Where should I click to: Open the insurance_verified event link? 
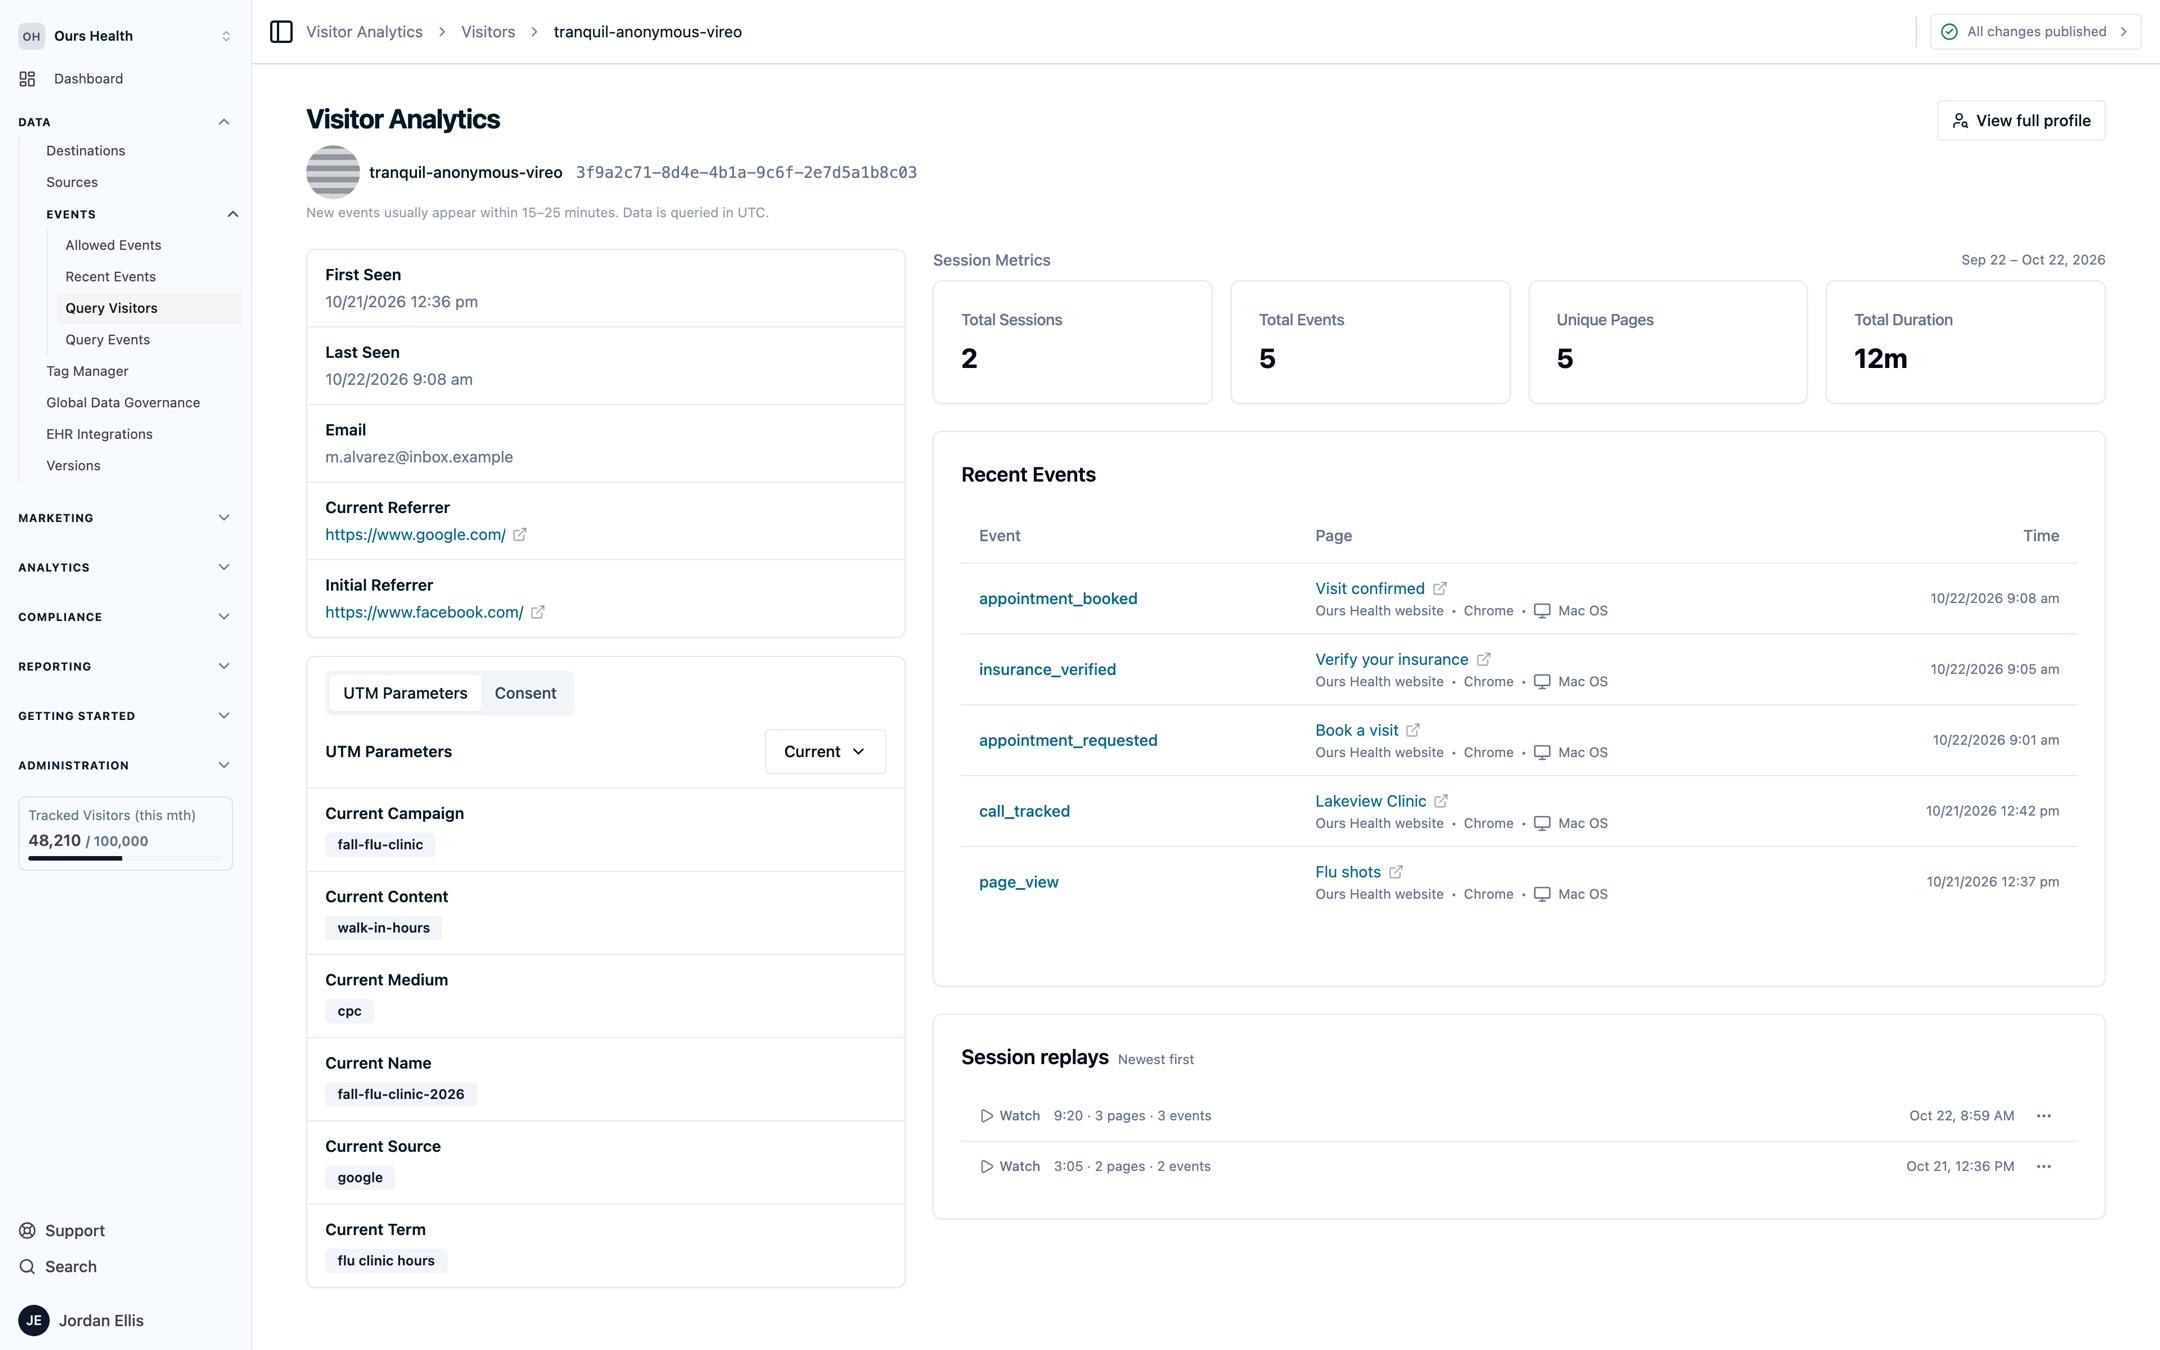tap(1047, 670)
